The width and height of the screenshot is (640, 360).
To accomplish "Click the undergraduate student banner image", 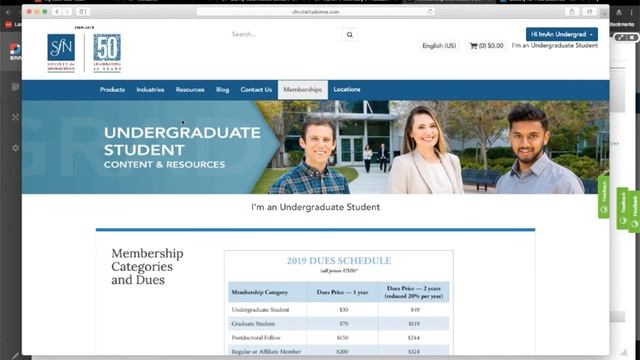I will pos(316,147).
